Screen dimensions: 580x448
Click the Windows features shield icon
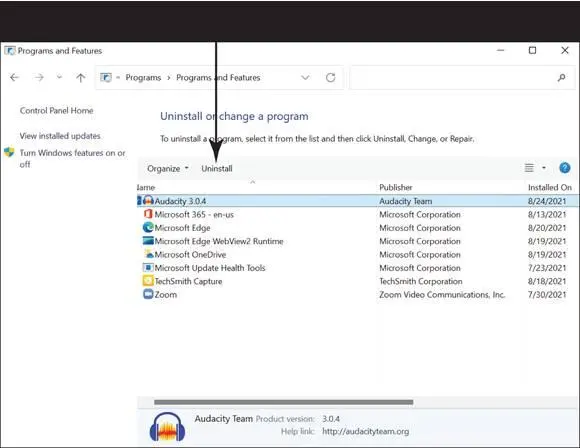[9, 152]
